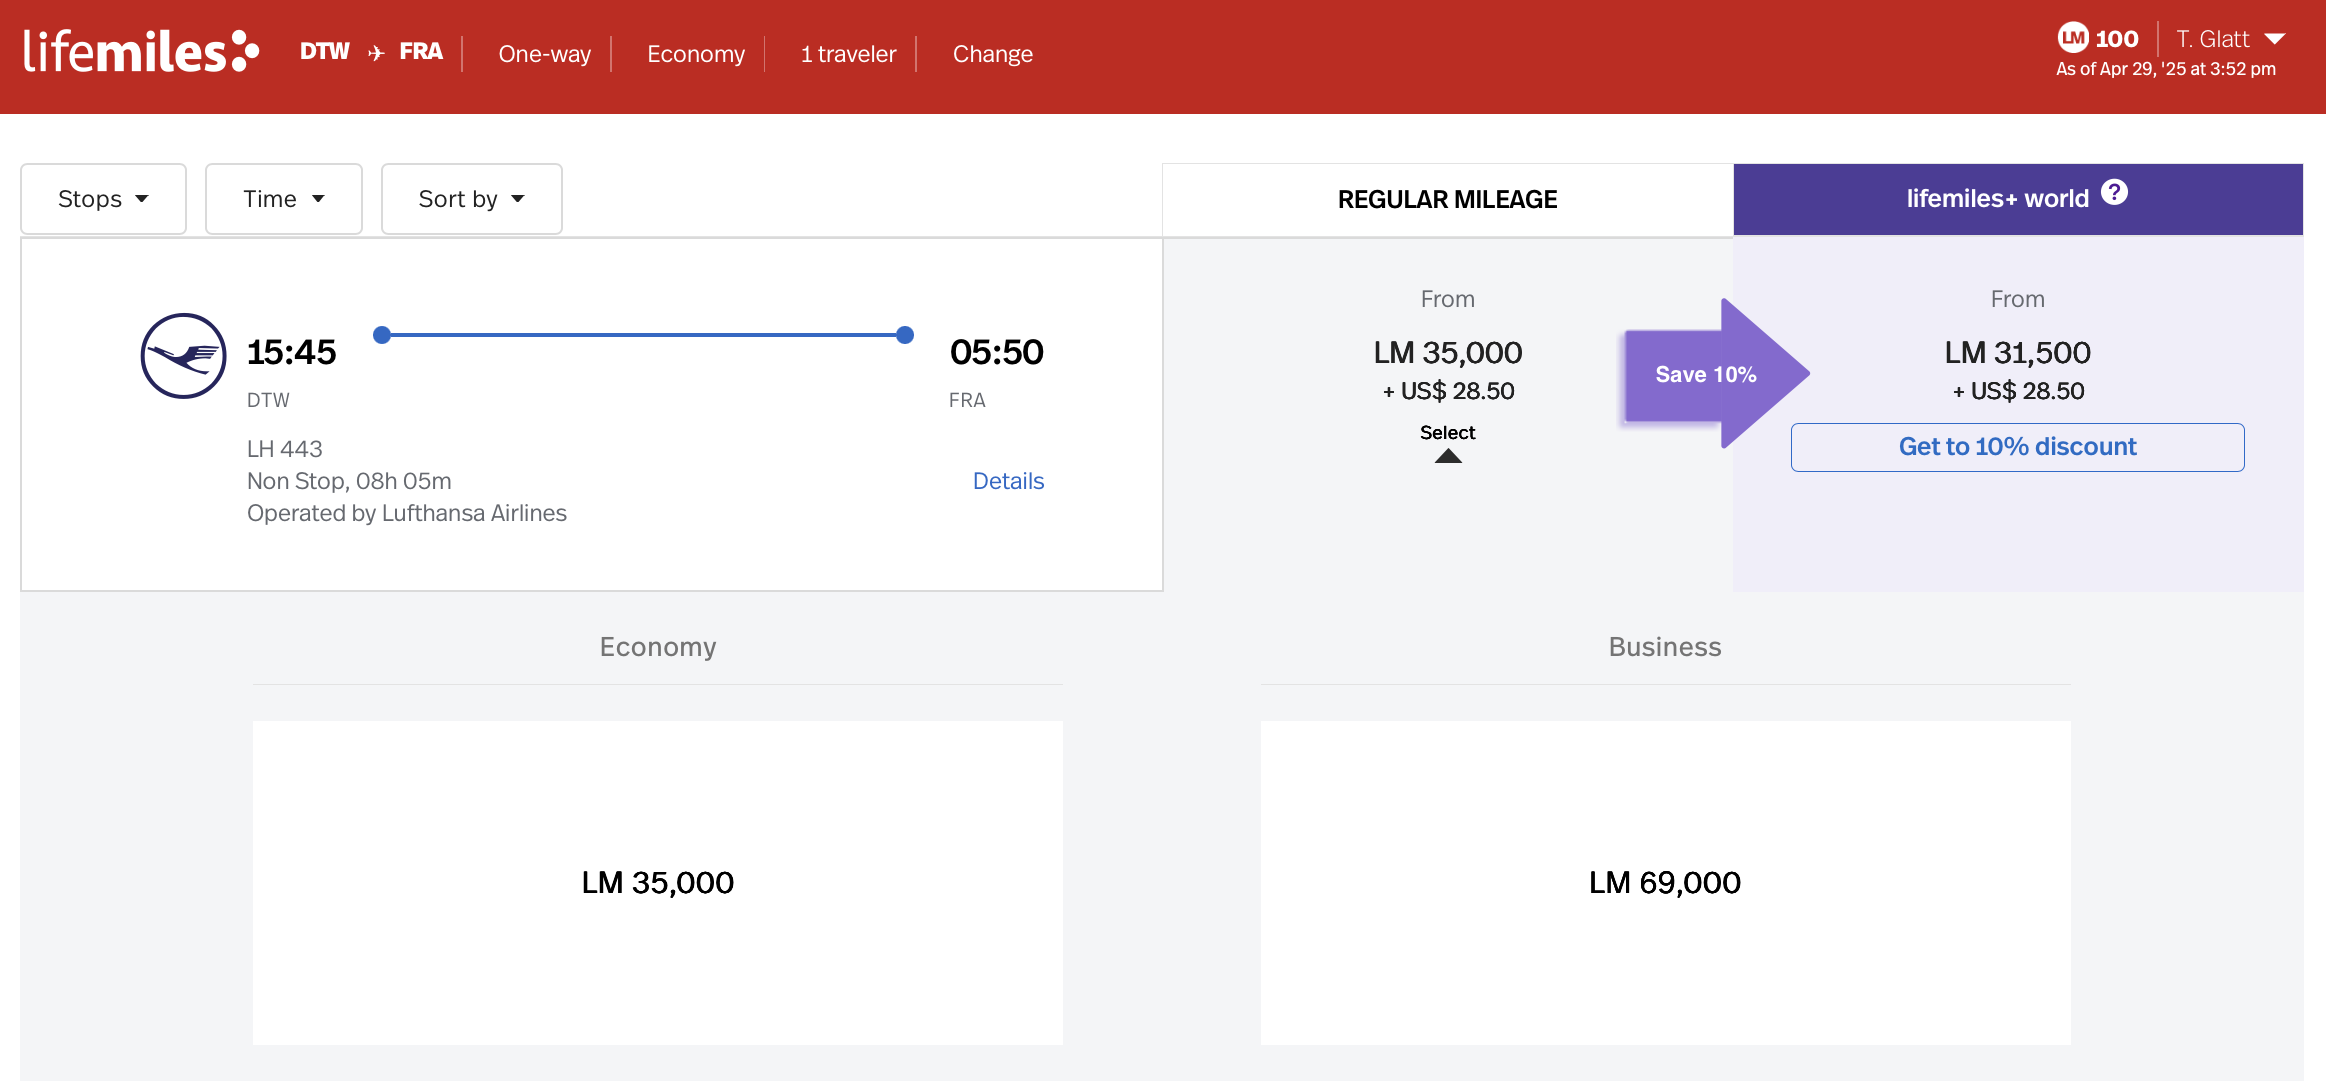The height and width of the screenshot is (1092, 2326).
Task: Click the Economy cabin label in header
Action: pyautogui.click(x=696, y=54)
